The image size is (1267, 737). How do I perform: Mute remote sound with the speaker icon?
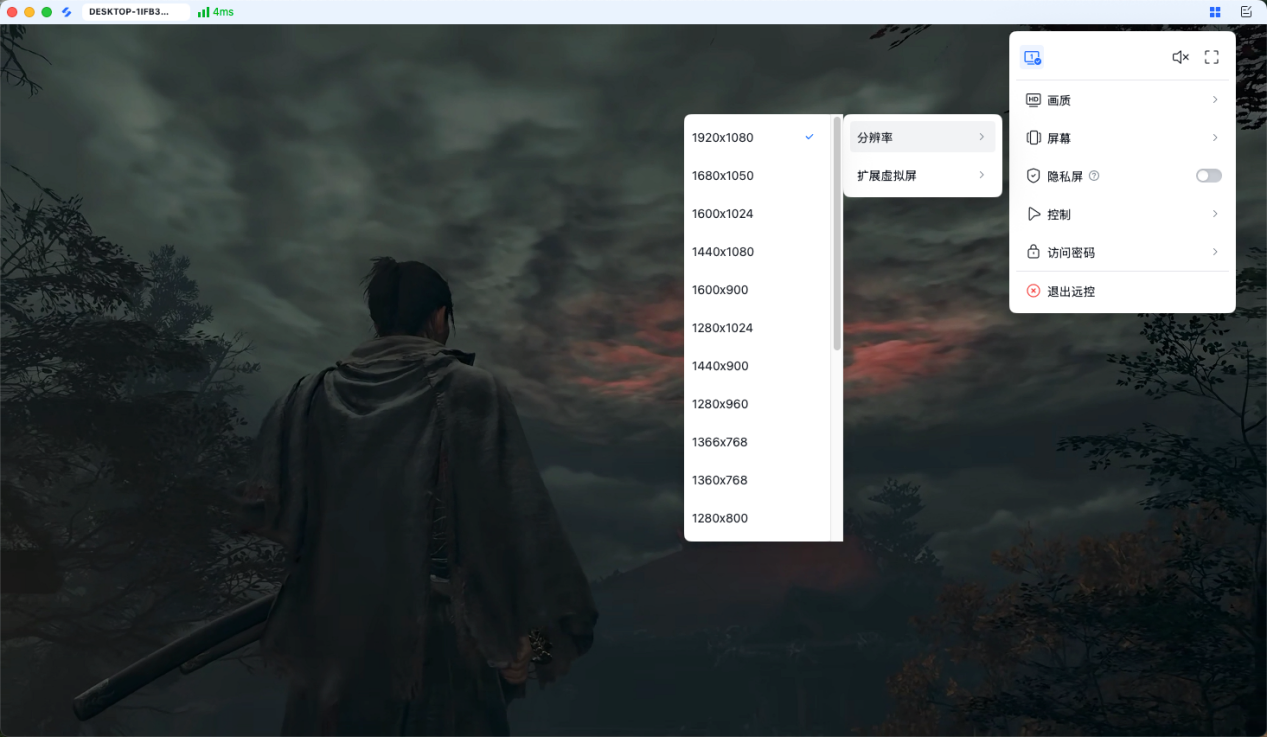coord(1180,58)
